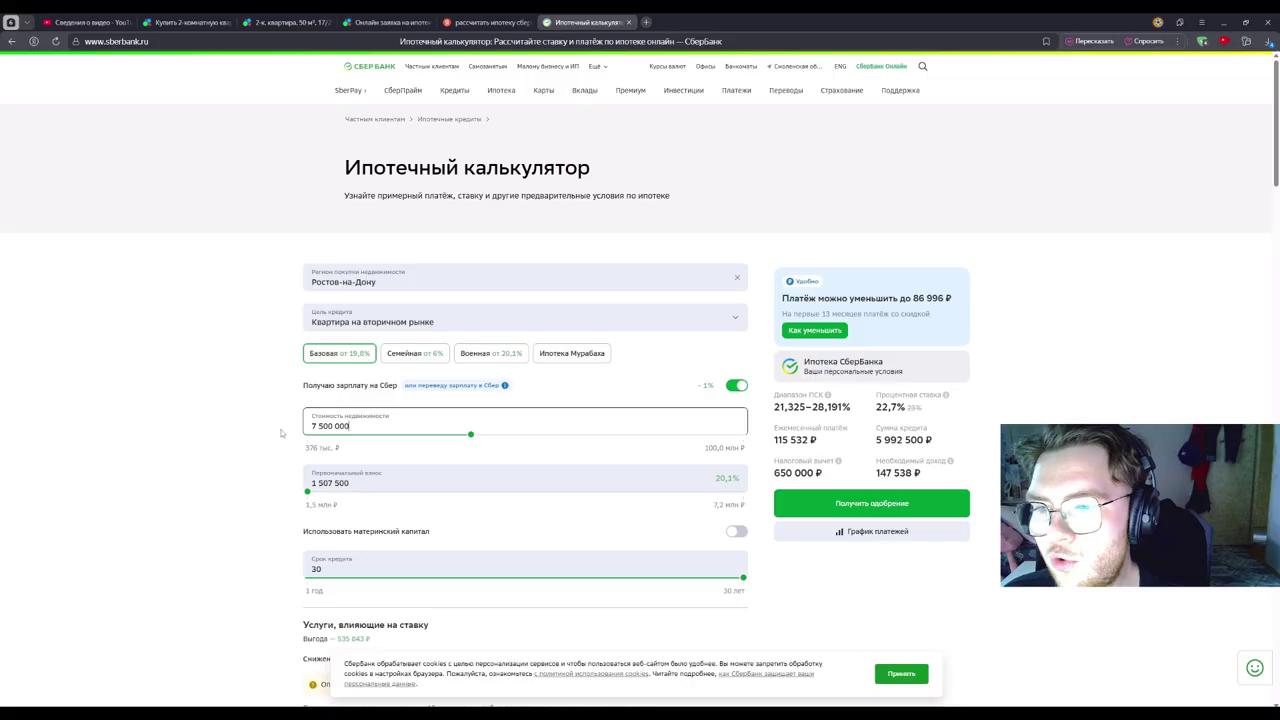
Task: Close the Ипотечный калькулятор browser tab
Action: (628, 22)
